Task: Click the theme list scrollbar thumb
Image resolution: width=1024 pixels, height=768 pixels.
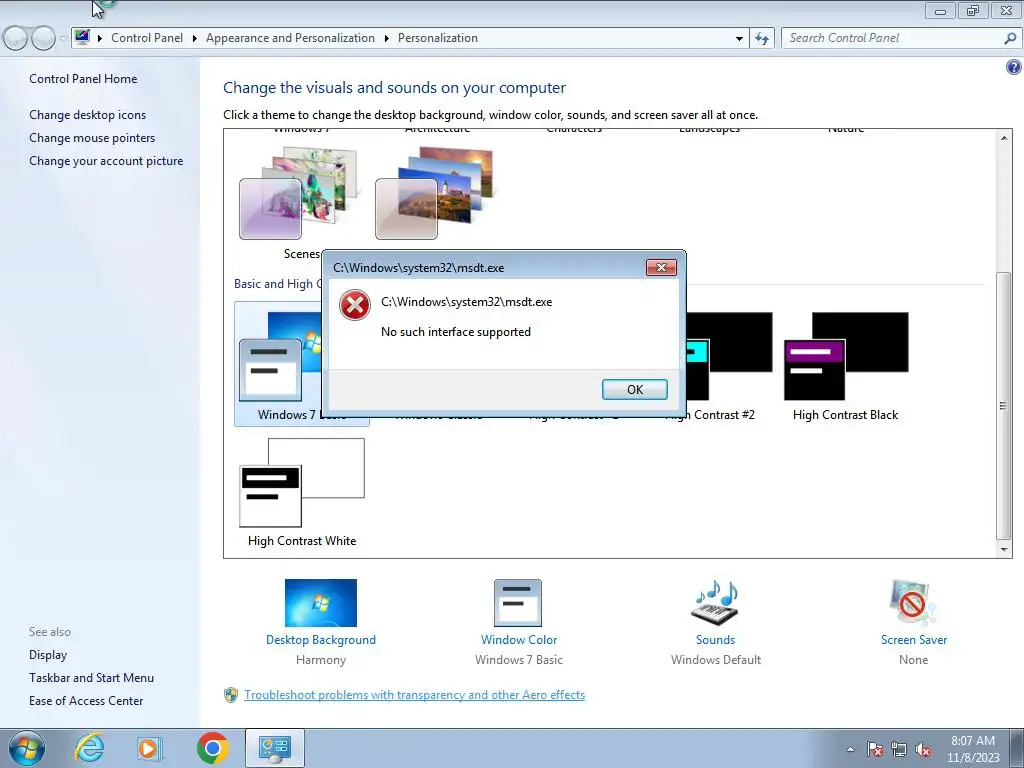Action: [x=1003, y=405]
